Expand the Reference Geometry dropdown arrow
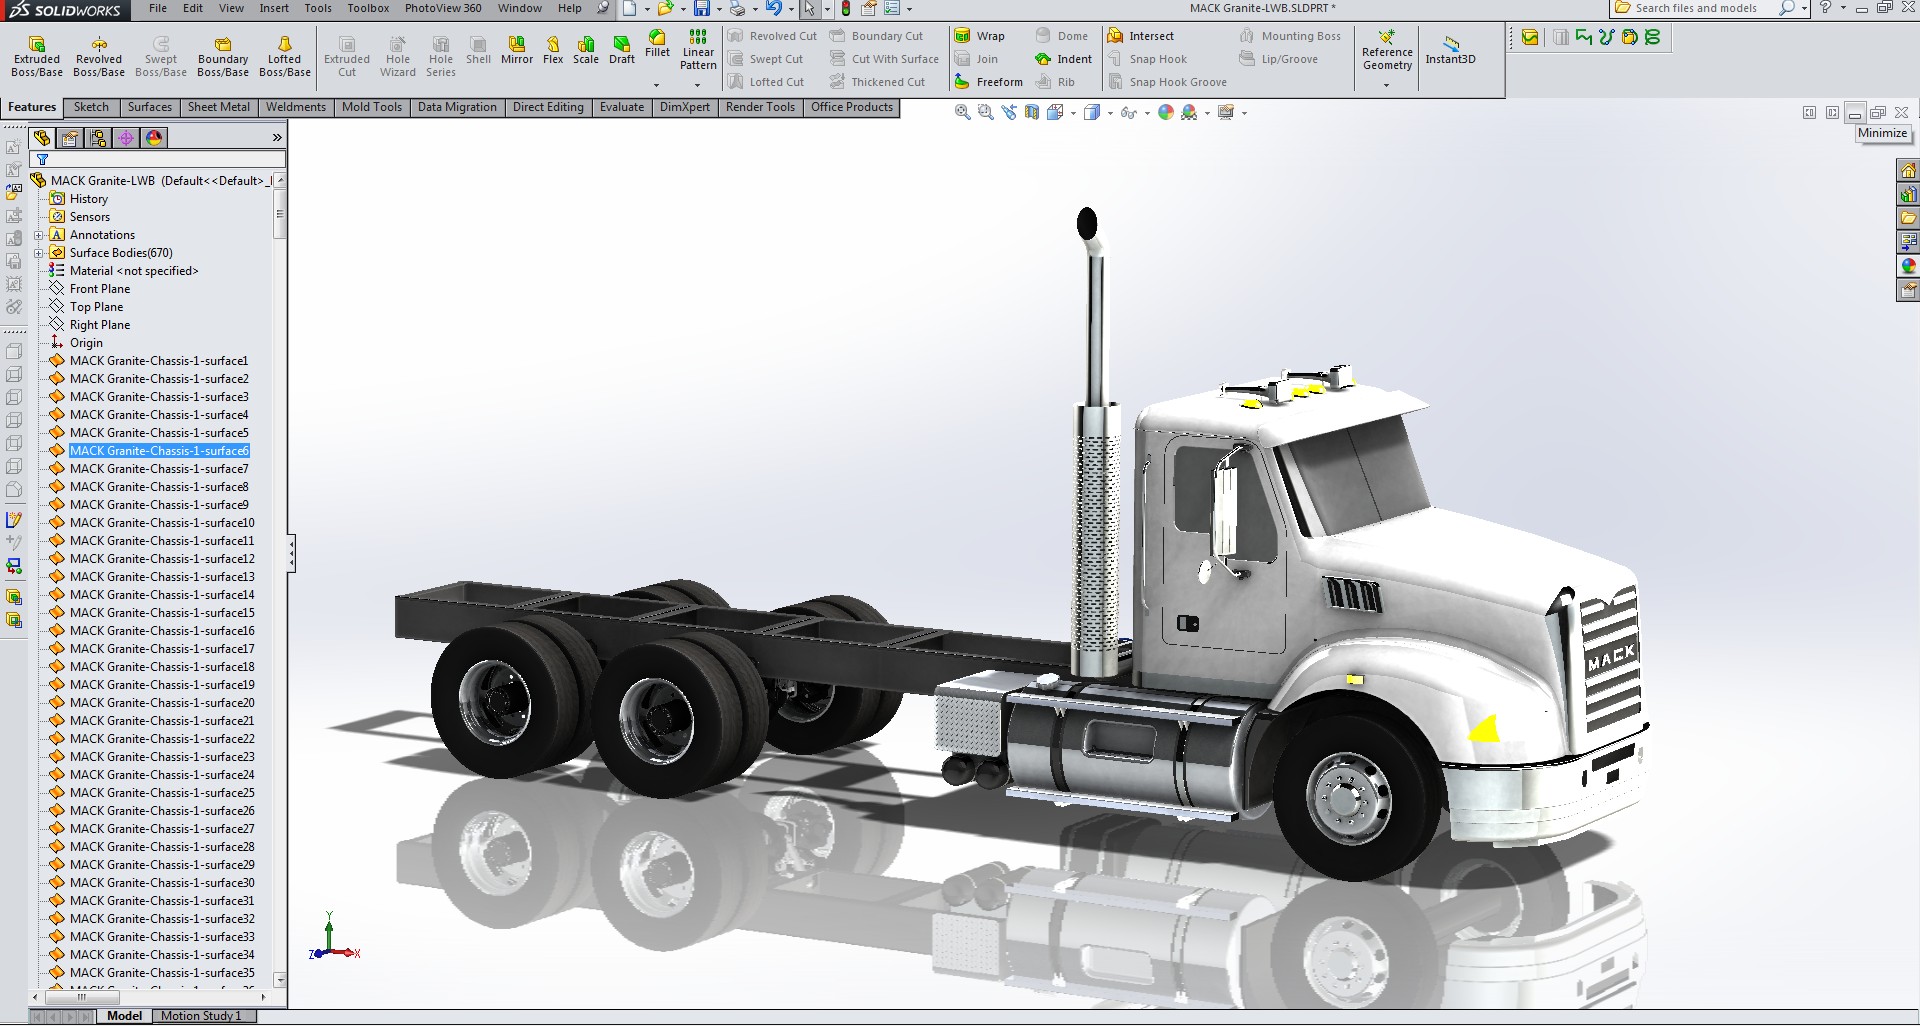Image resolution: width=1920 pixels, height=1026 pixels. 1387,85
